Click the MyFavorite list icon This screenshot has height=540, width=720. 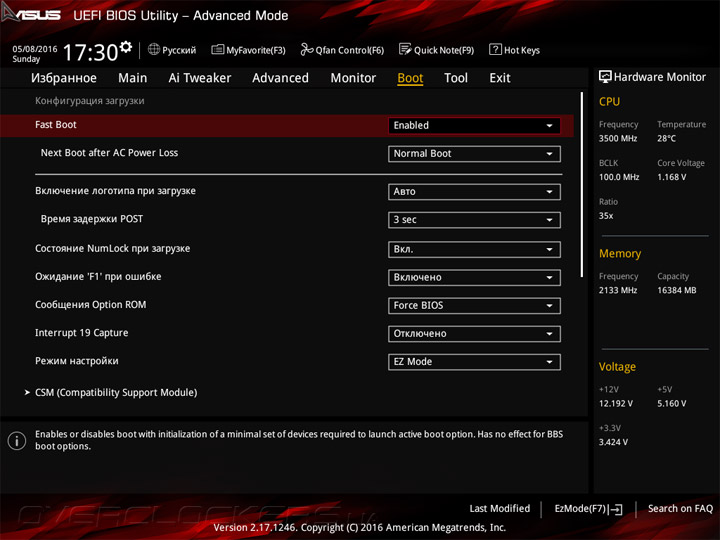coord(218,49)
